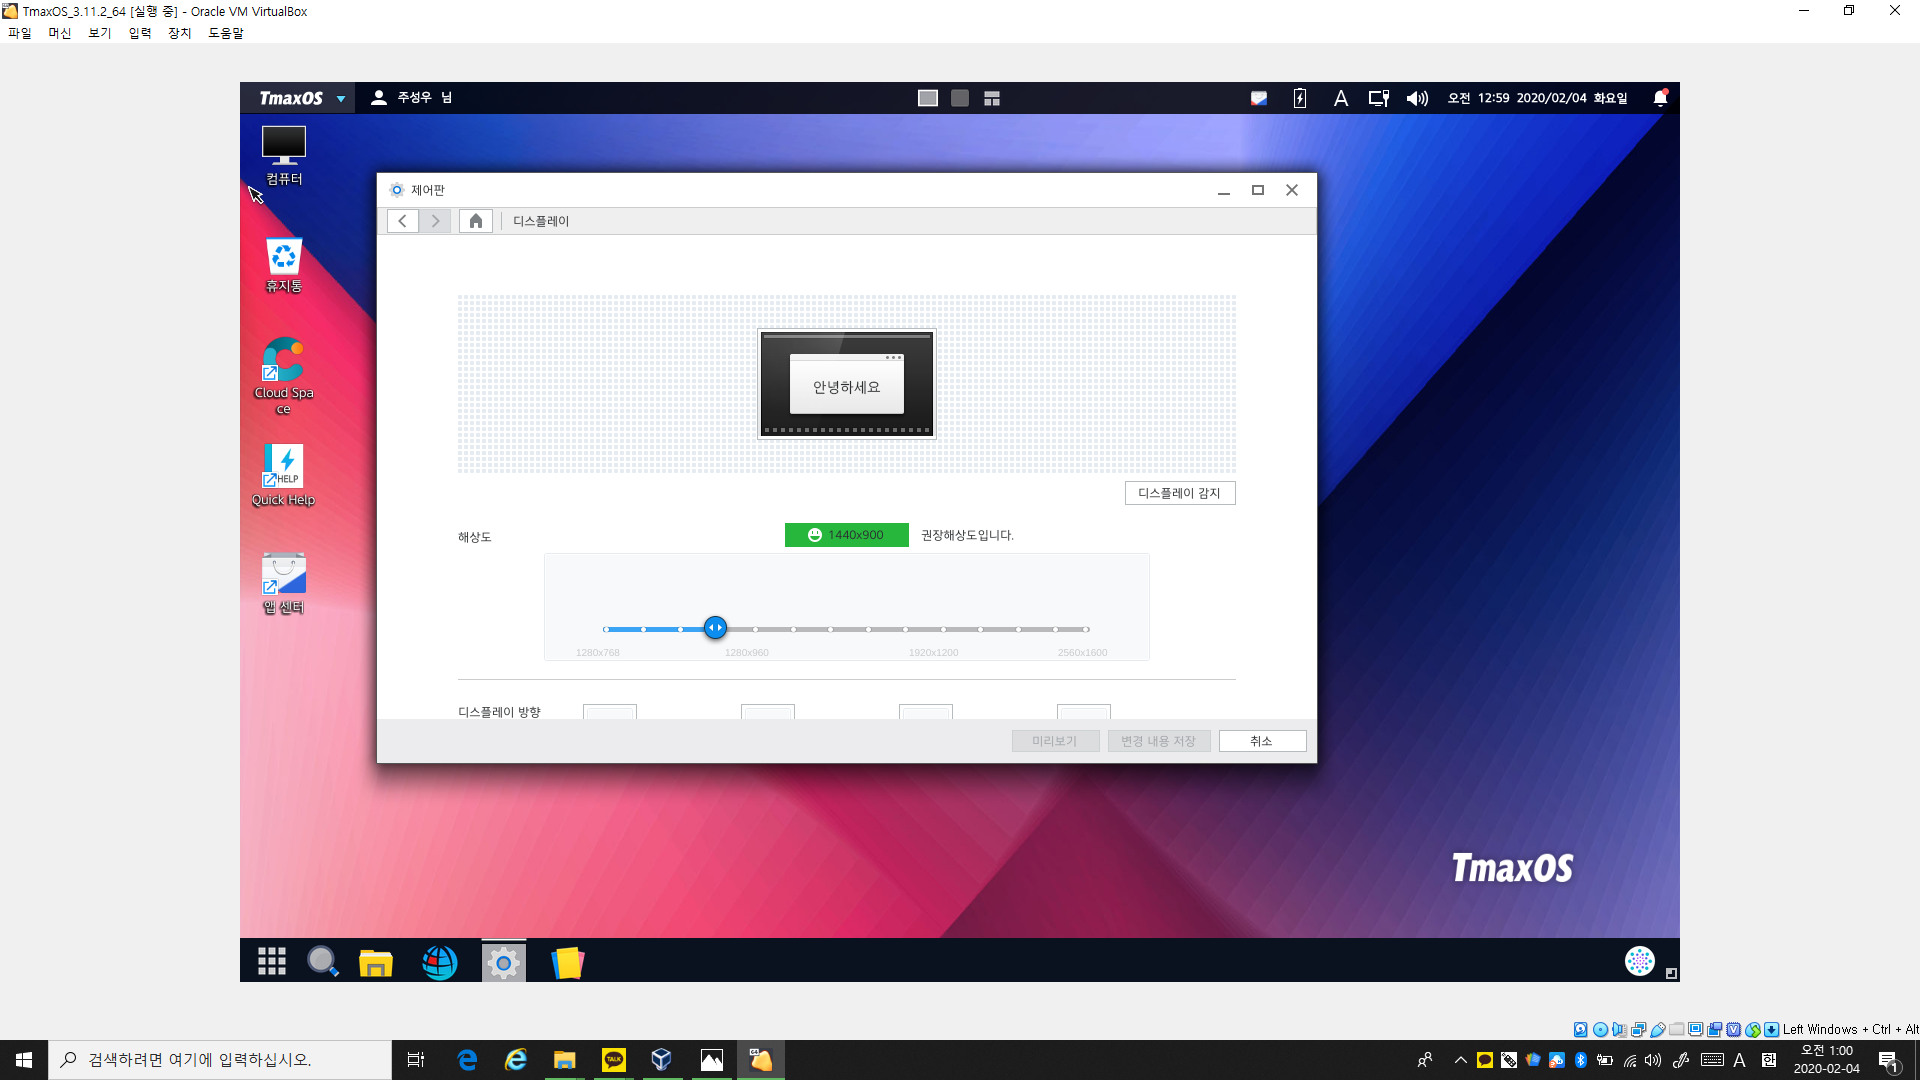The width and height of the screenshot is (1920, 1080).
Task: Open the notification bell in TmaxOS panel
Action: click(1660, 98)
